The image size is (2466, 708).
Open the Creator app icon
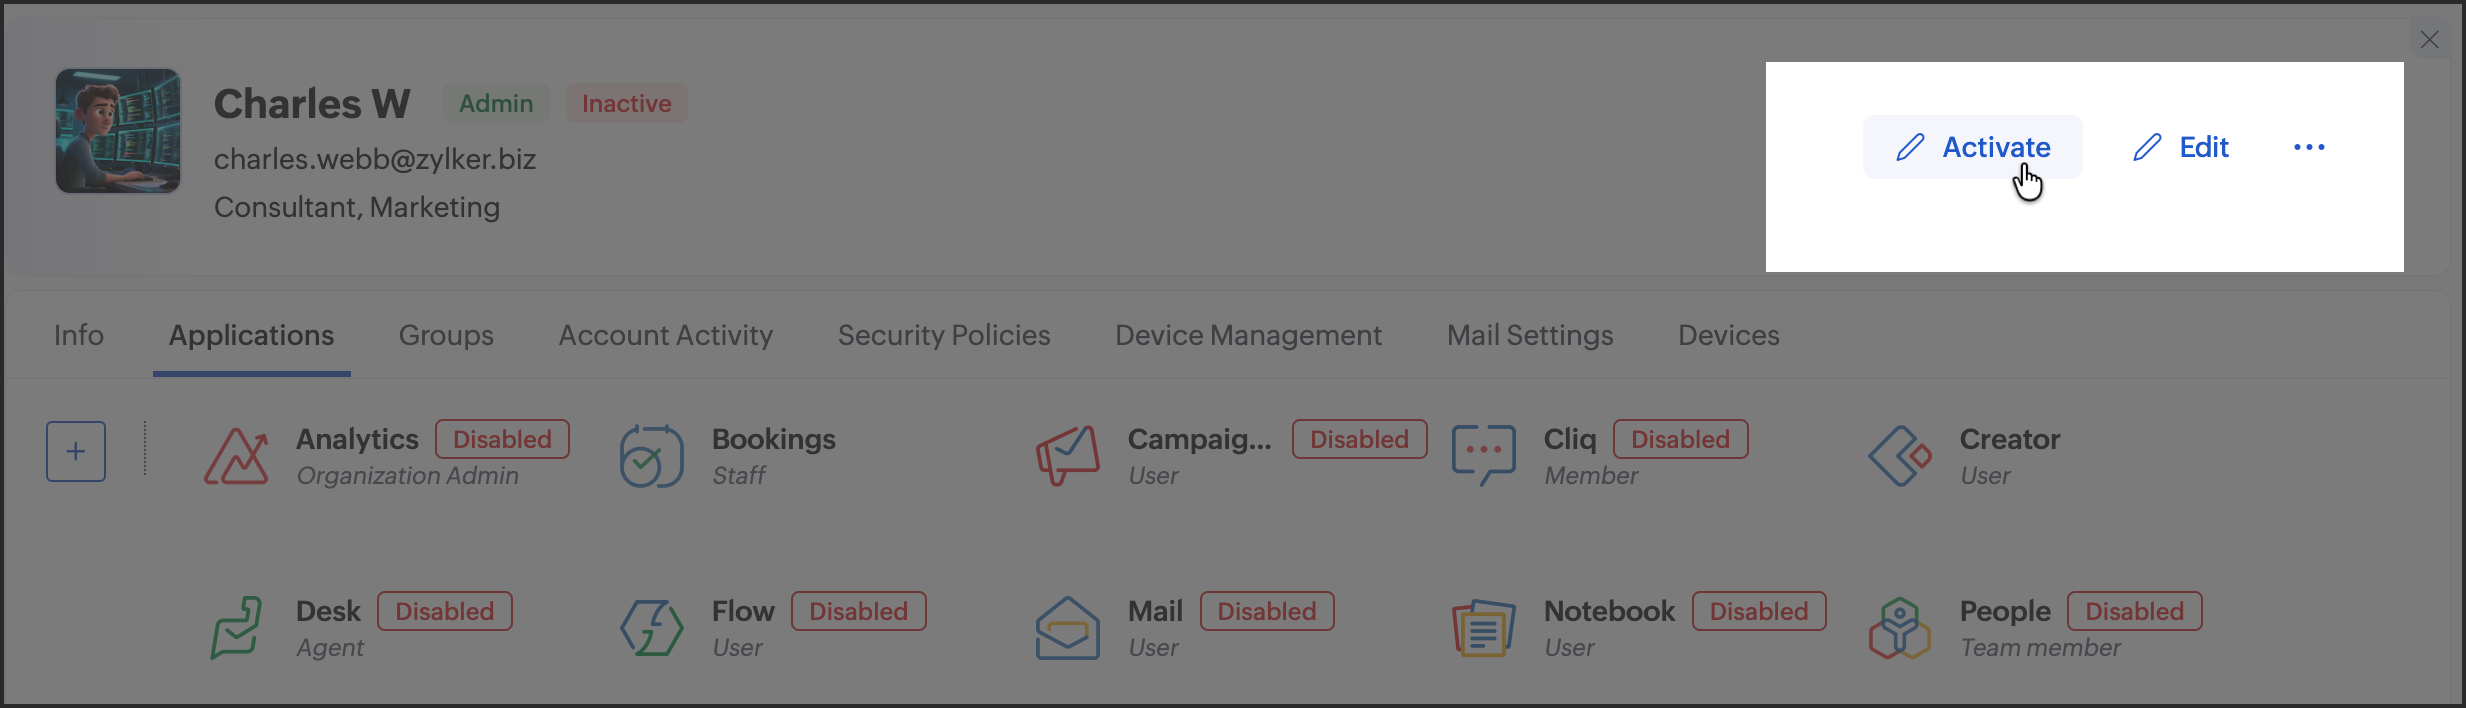1900,456
